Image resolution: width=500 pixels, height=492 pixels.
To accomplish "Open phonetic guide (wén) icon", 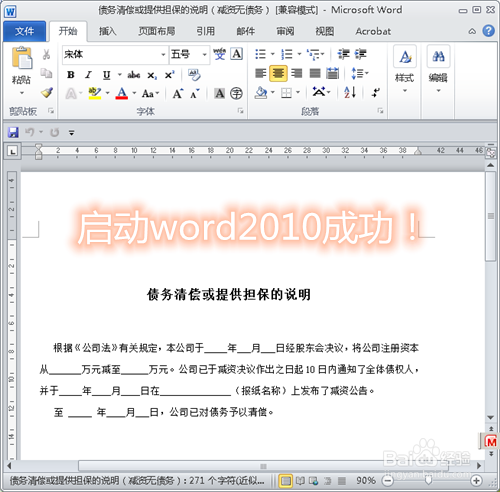I will click(219, 54).
